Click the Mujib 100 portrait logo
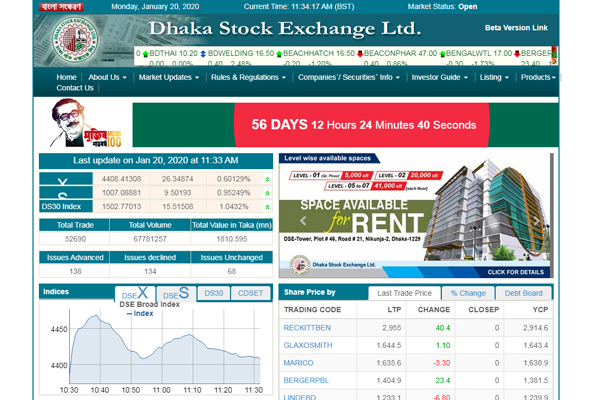The width and height of the screenshot is (600, 400). [x=85, y=123]
